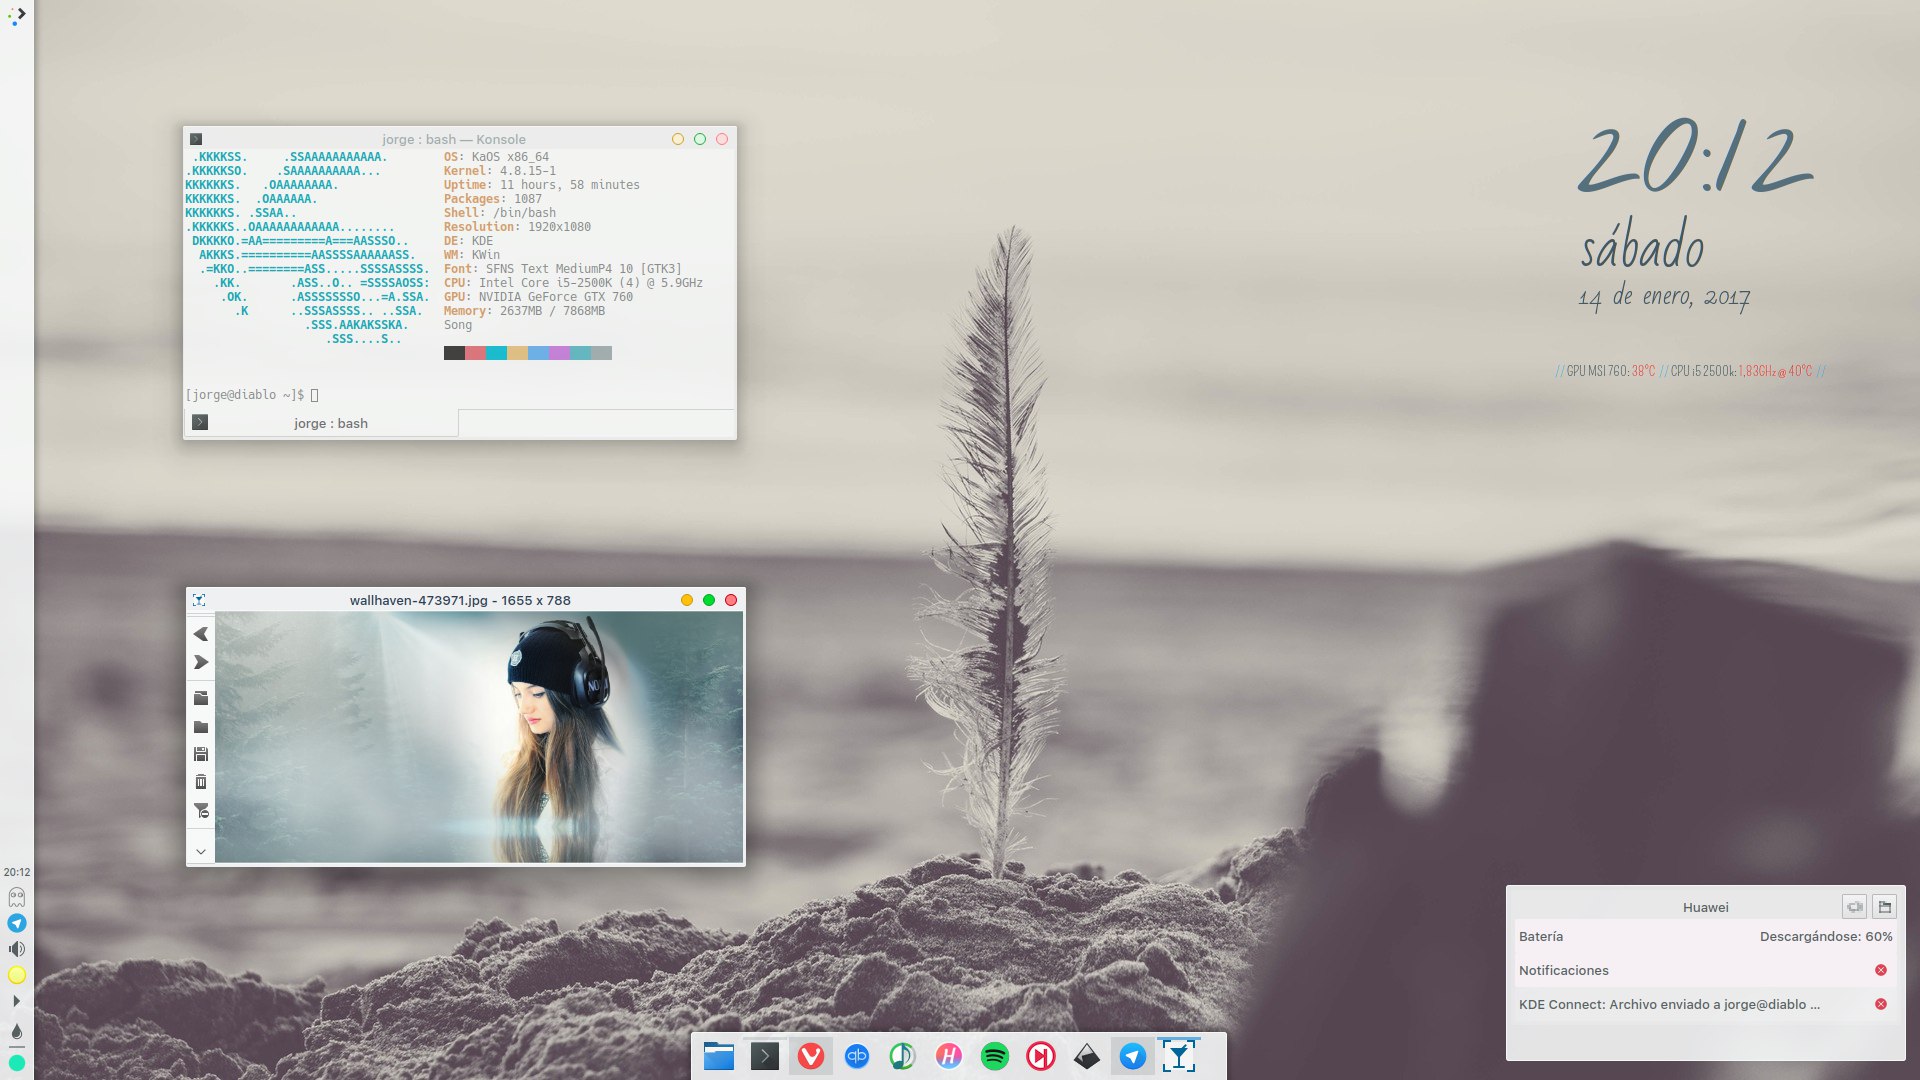Click the ghost icon in the side panel
The height and width of the screenshot is (1080, 1920).
point(17,897)
